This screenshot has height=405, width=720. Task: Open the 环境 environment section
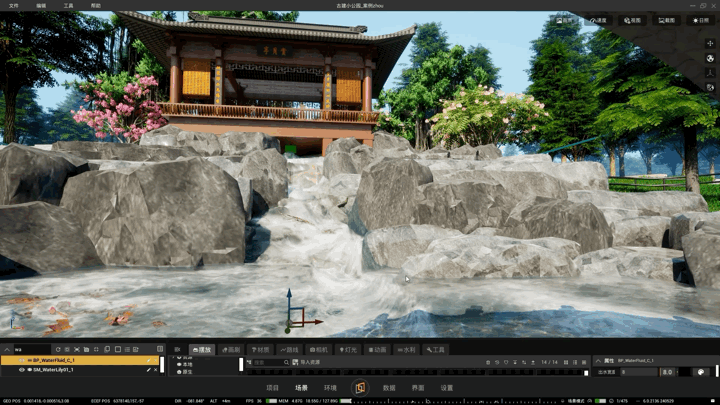pos(330,388)
